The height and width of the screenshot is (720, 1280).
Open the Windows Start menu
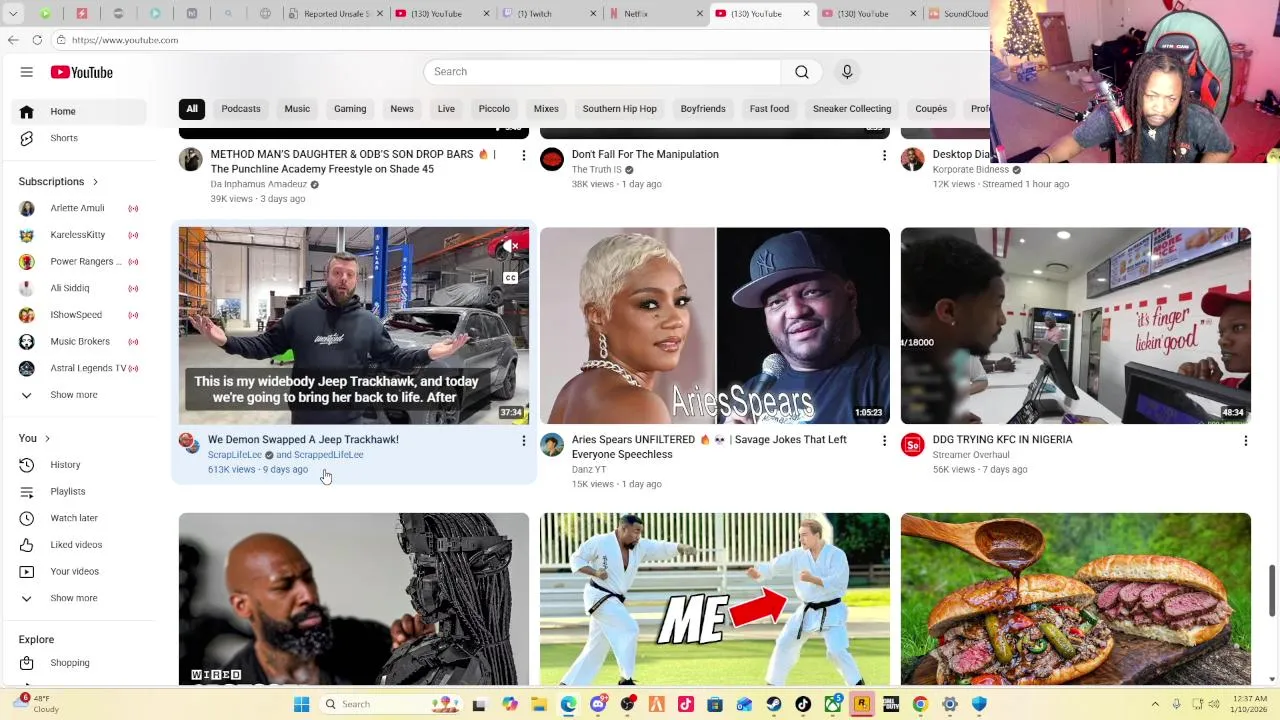point(301,704)
